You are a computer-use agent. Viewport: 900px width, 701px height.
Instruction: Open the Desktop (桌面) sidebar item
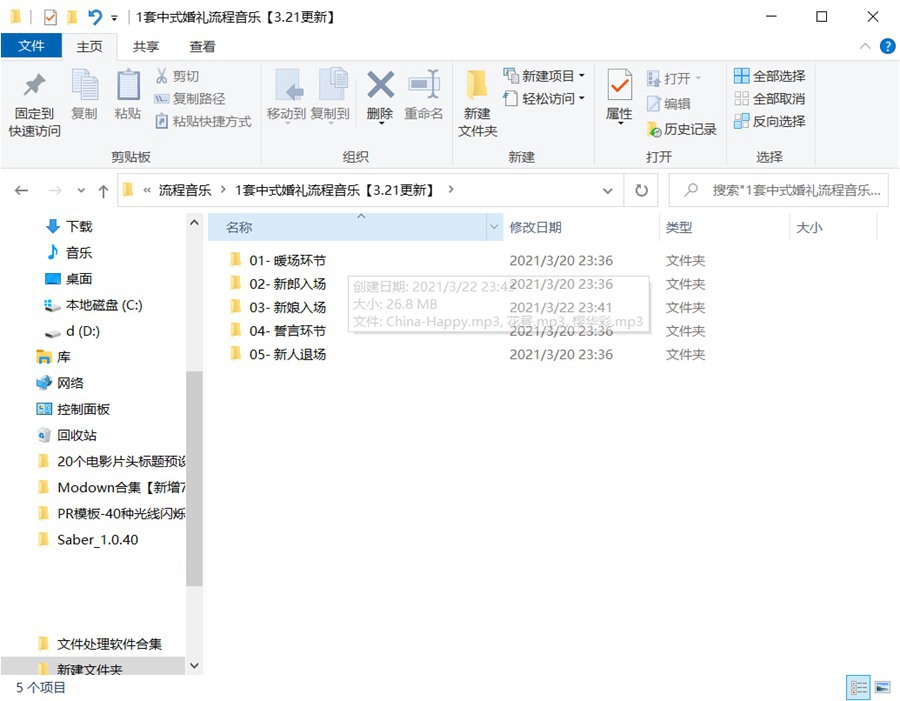coord(69,278)
